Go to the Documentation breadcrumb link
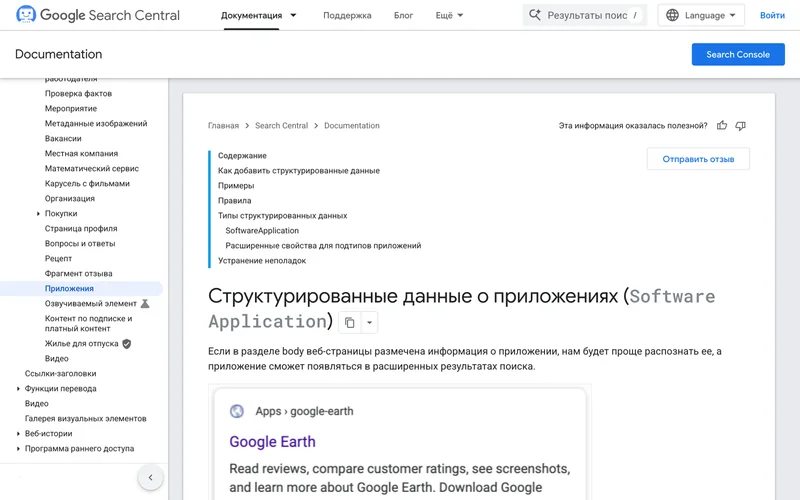 [x=352, y=126]
